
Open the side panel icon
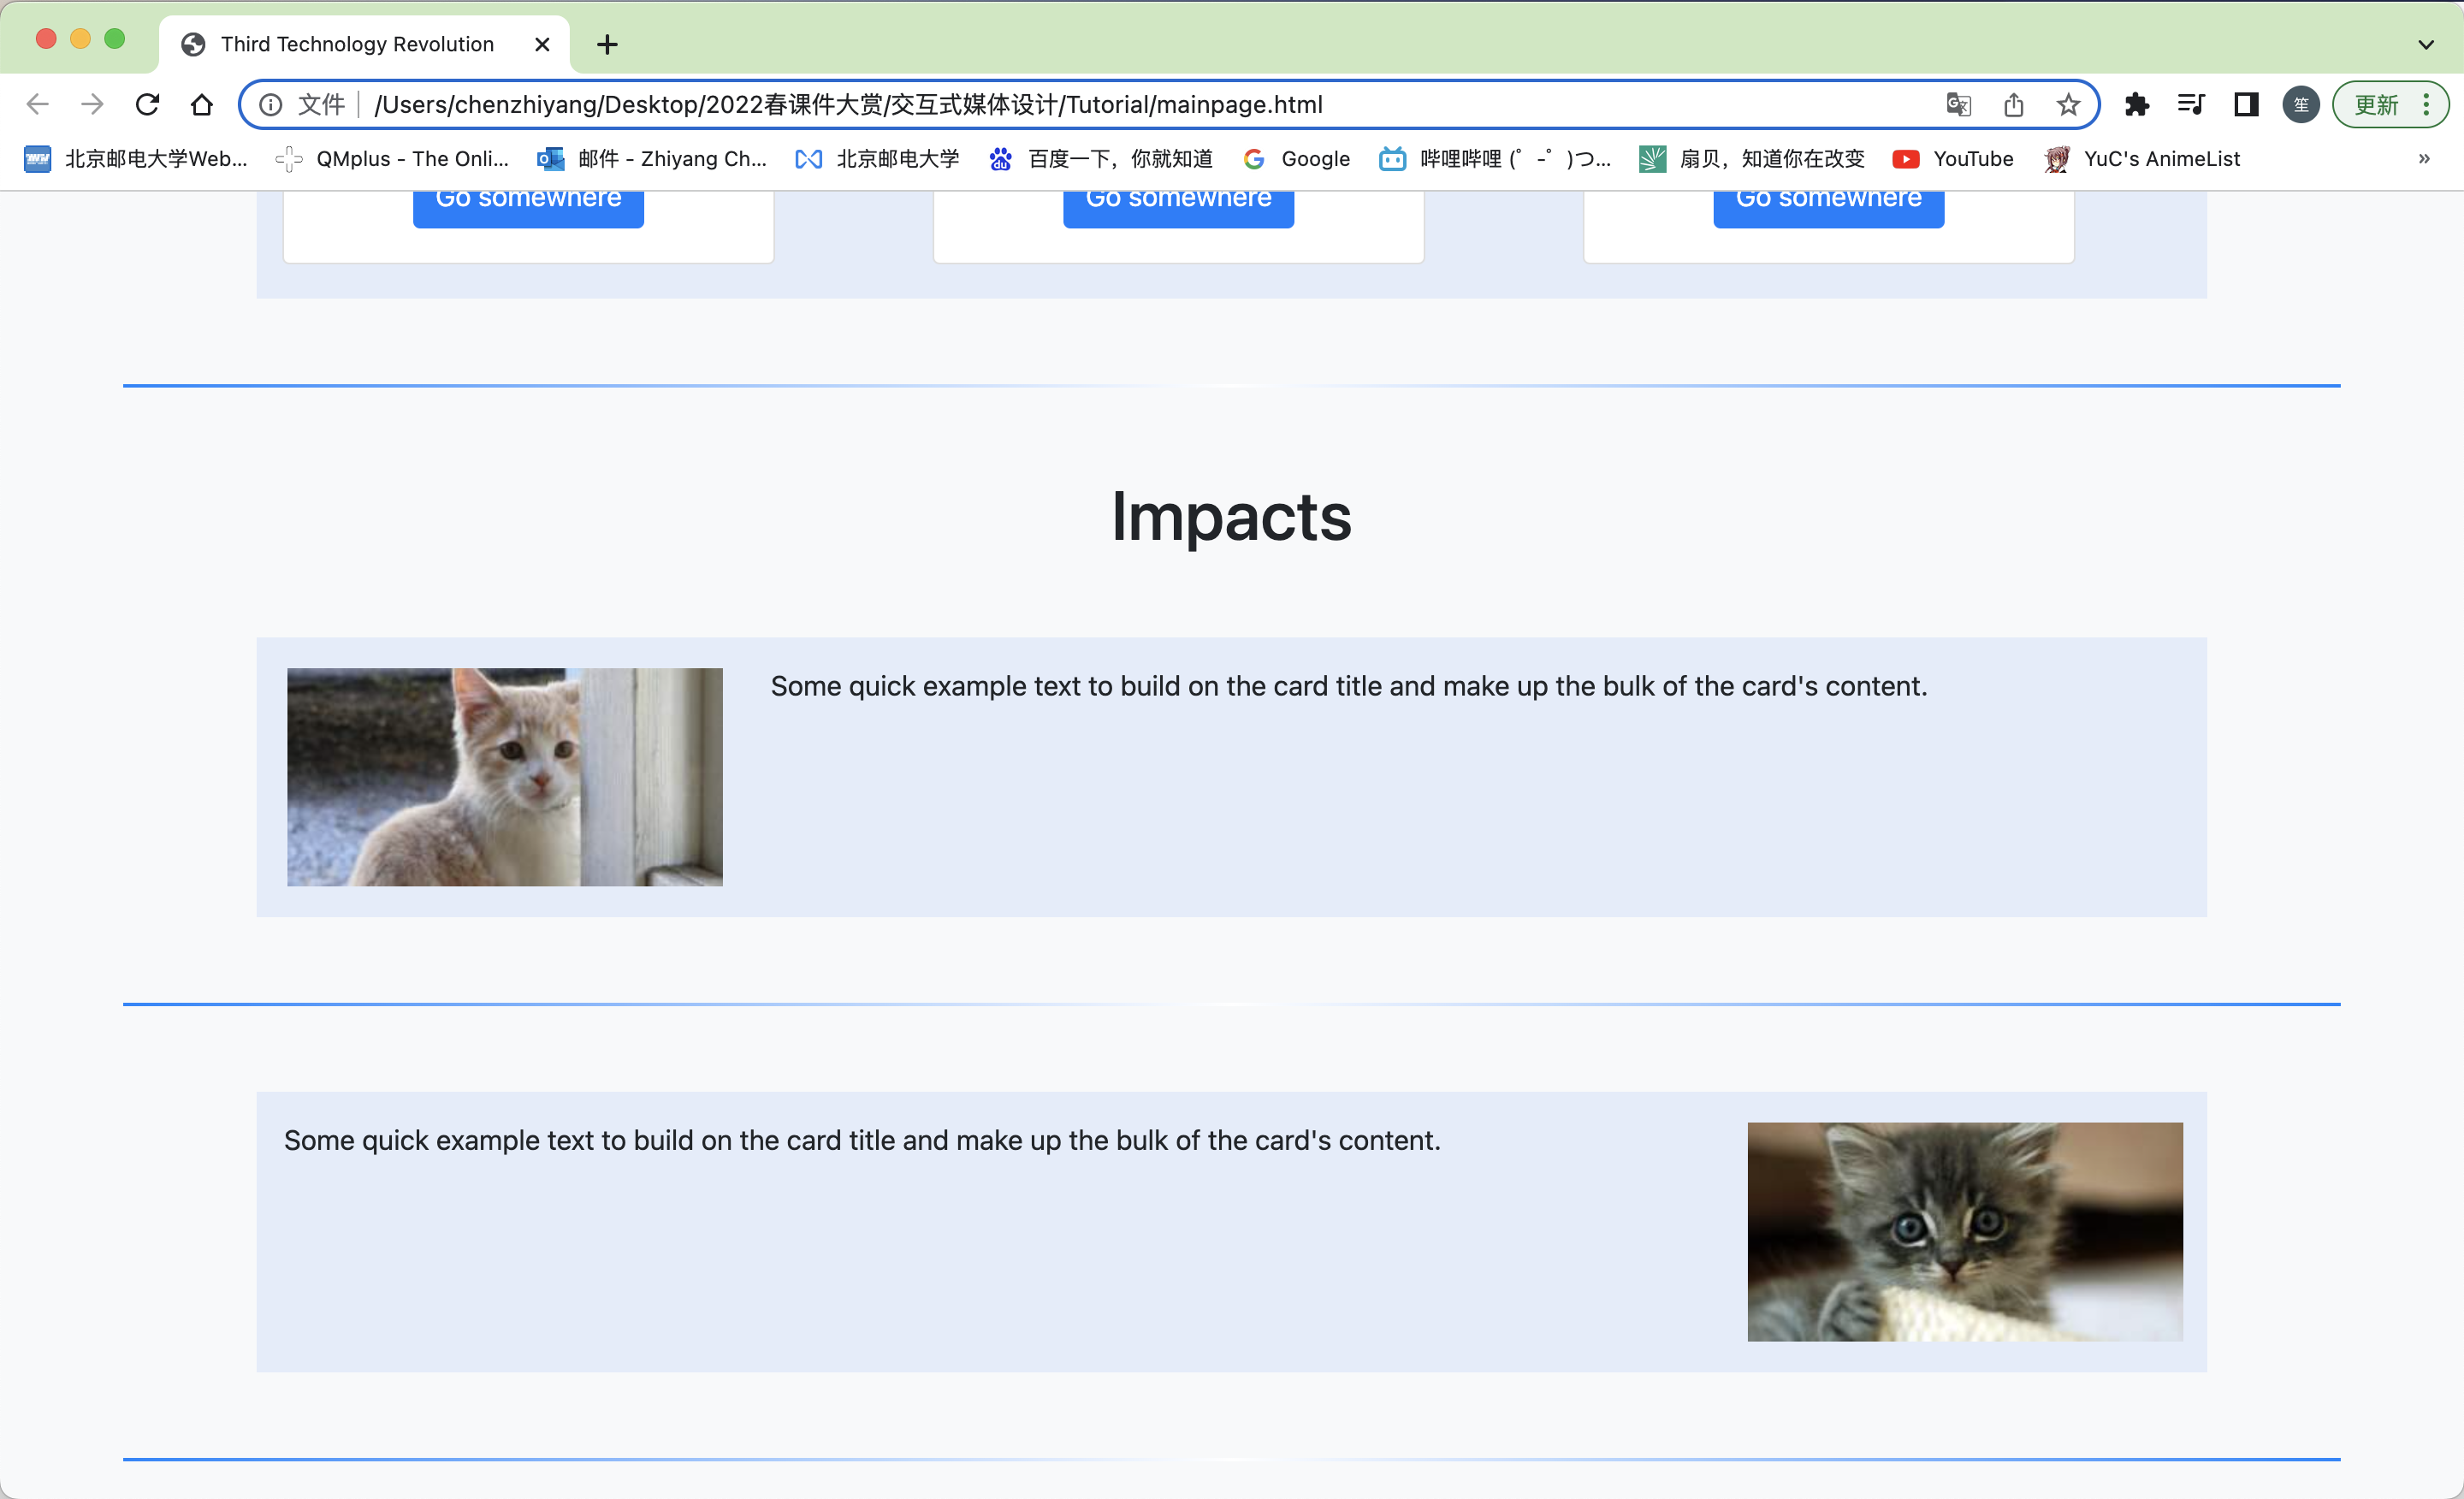coord(2244,104)
